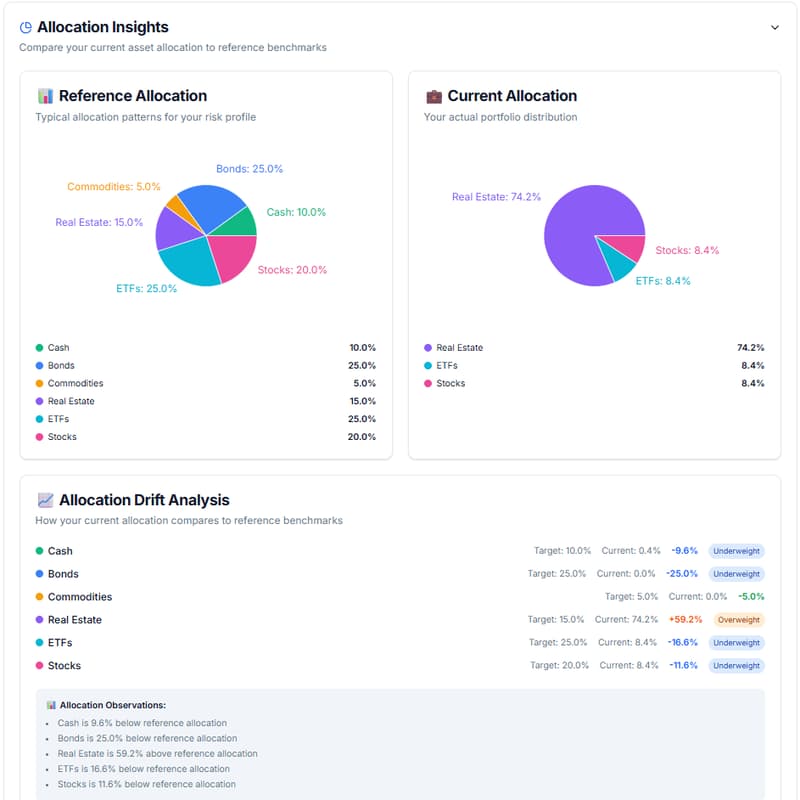Click the Commodities: 5.0% pie chart label
800x800 pixels.
coord(113,187)
